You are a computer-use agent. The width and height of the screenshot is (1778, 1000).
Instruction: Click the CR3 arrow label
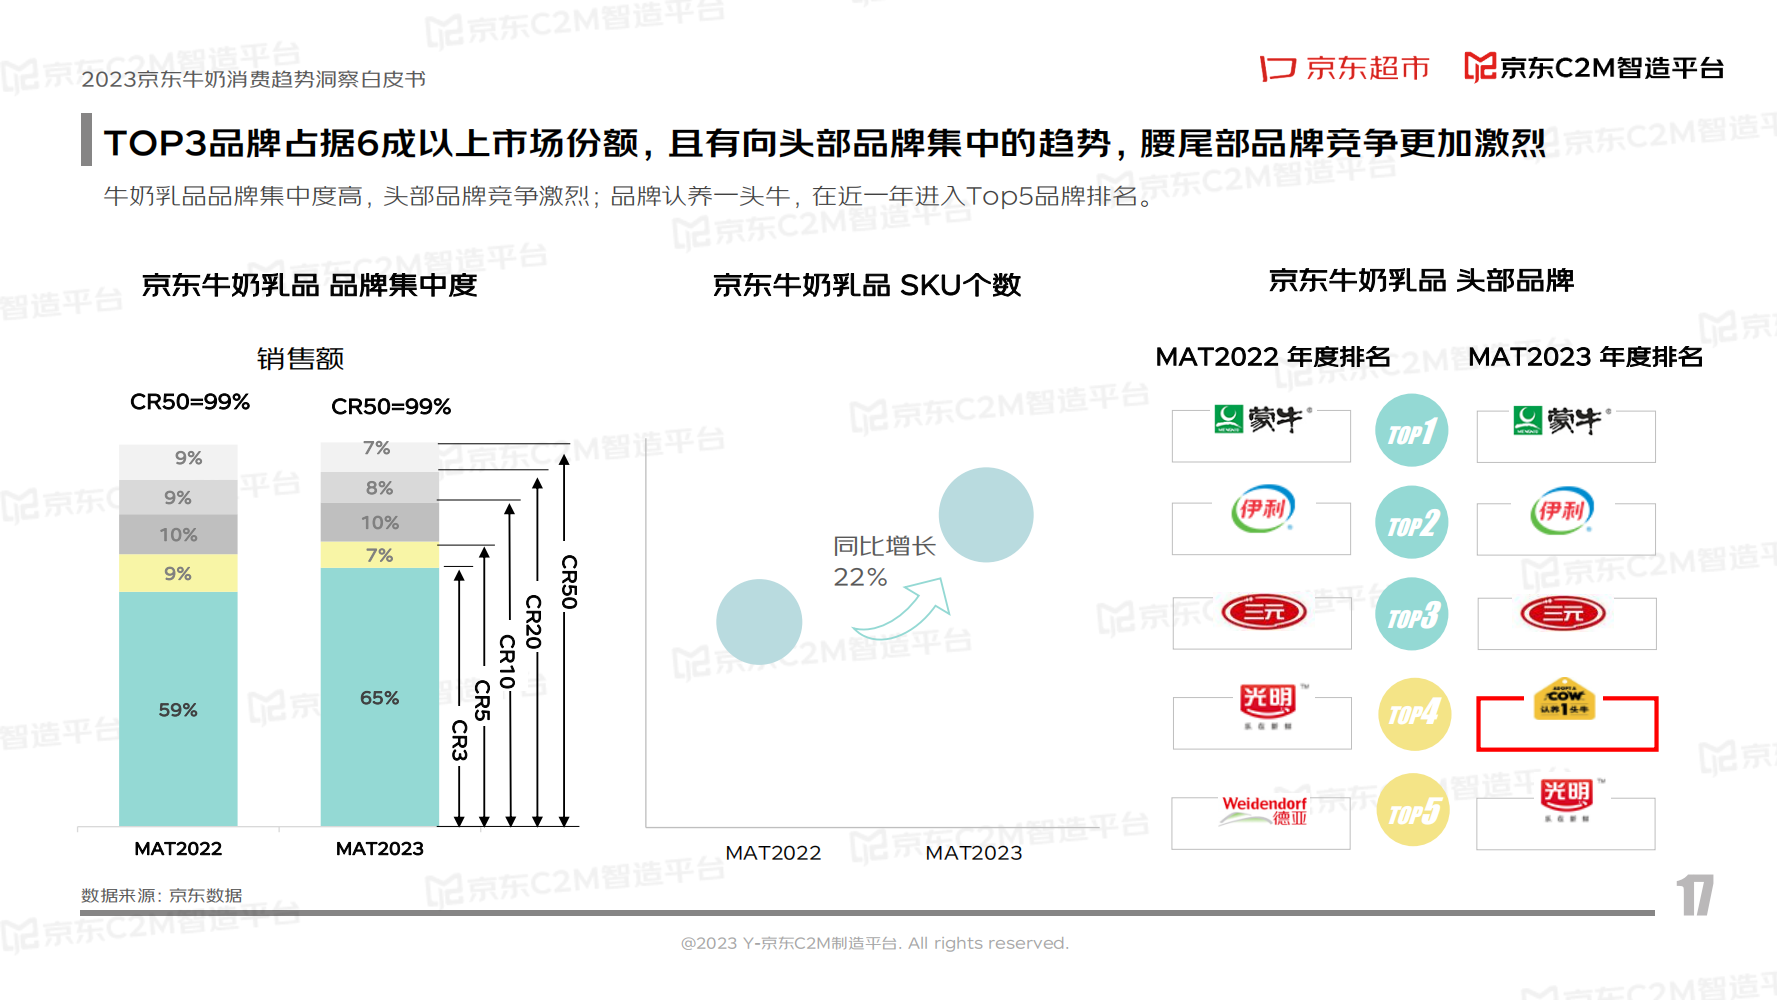coord(459,740)
